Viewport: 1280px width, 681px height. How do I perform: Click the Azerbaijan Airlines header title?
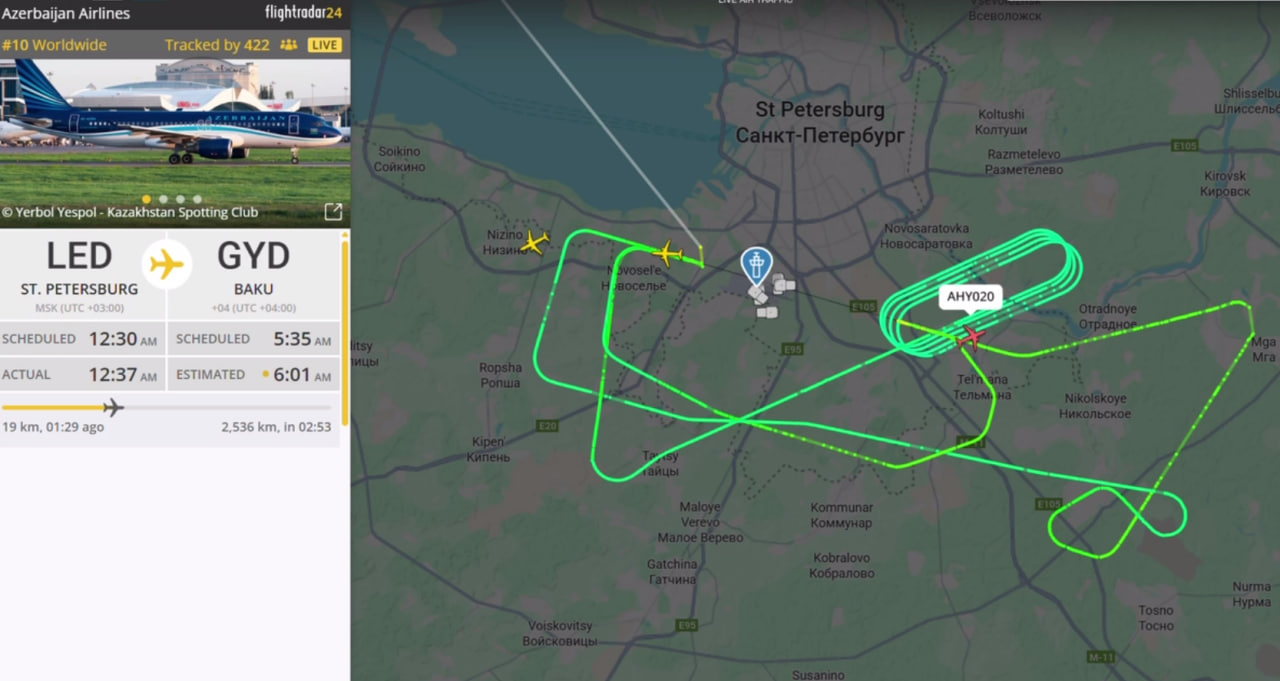click(66, 14)
